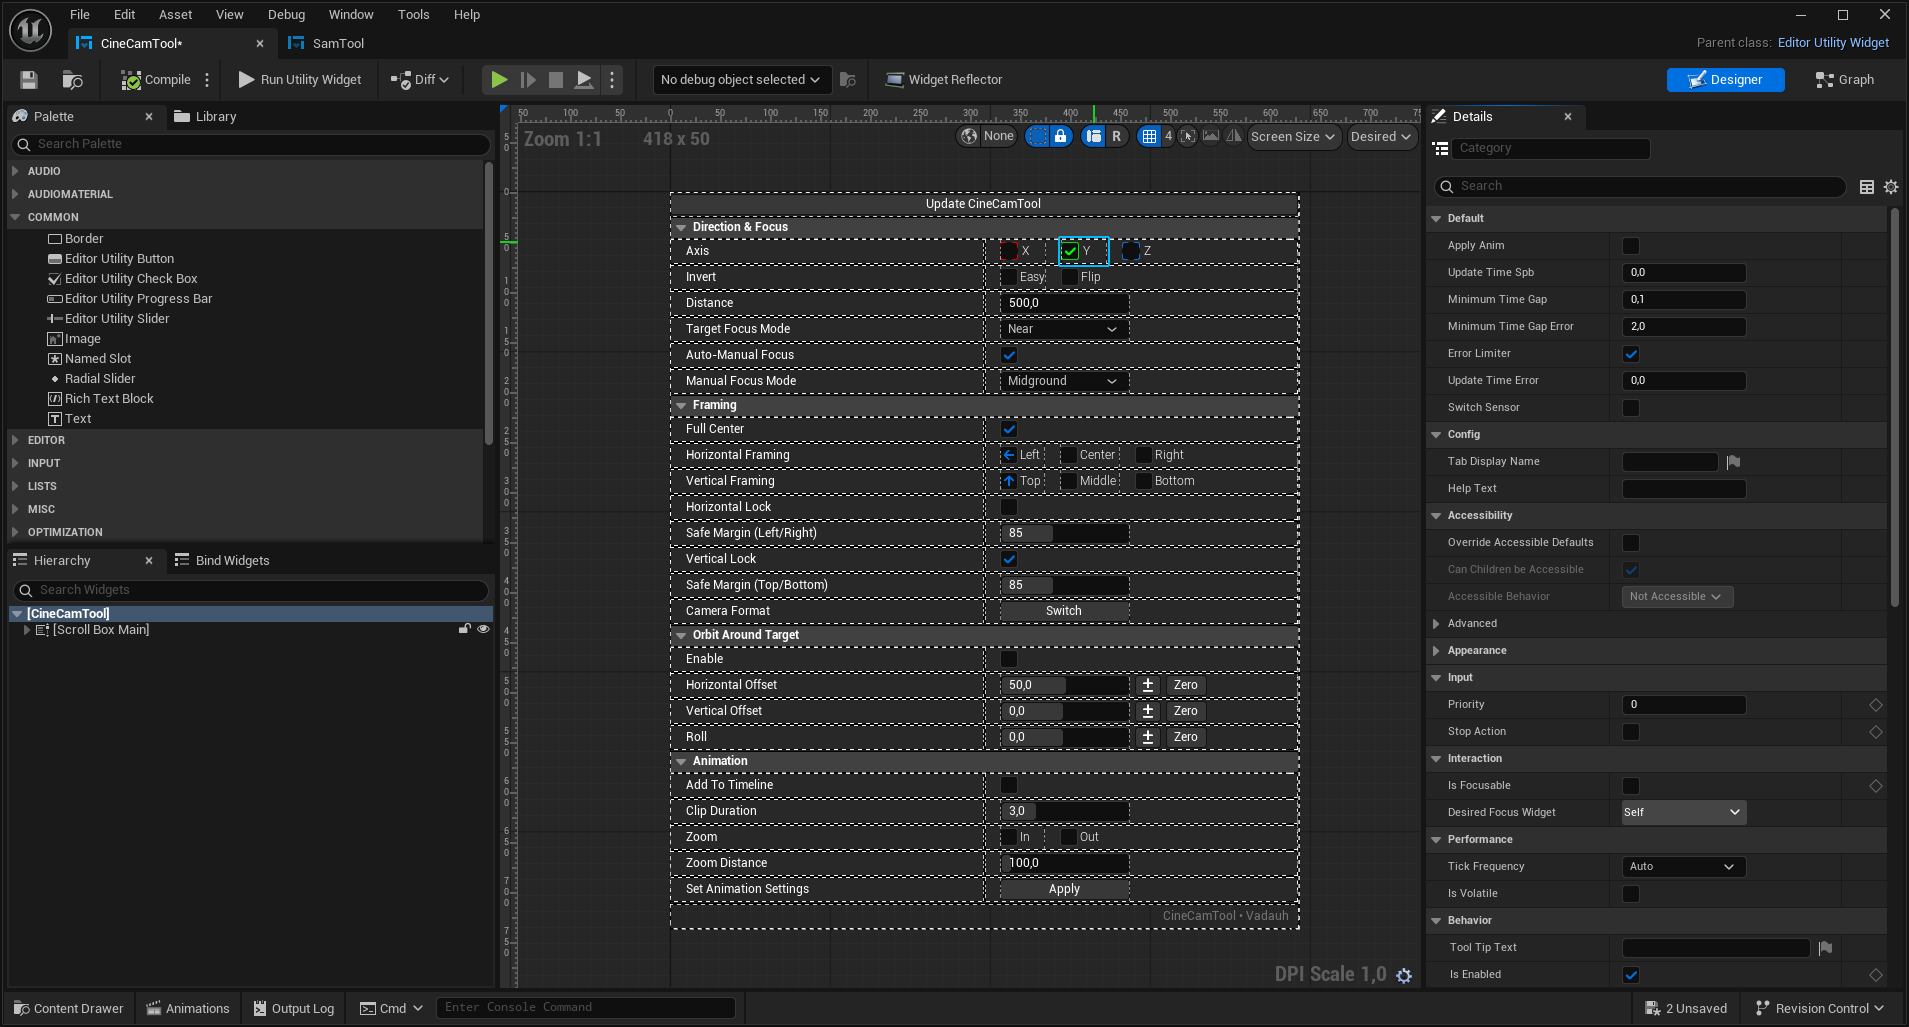
Task: Uncheck the Error Limiter checkbox
Action: point(1631,354)
